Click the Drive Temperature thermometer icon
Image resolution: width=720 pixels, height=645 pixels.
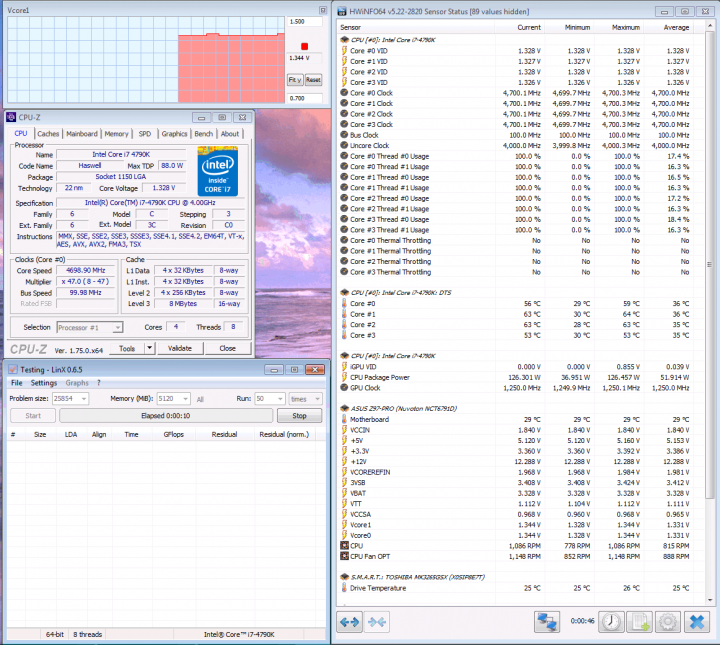click(344, 588)
